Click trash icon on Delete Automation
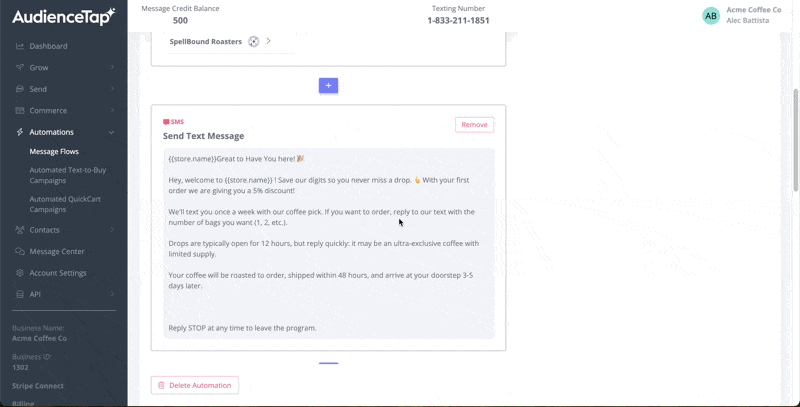This screenshot has width=800, height=407. [161, 385]
